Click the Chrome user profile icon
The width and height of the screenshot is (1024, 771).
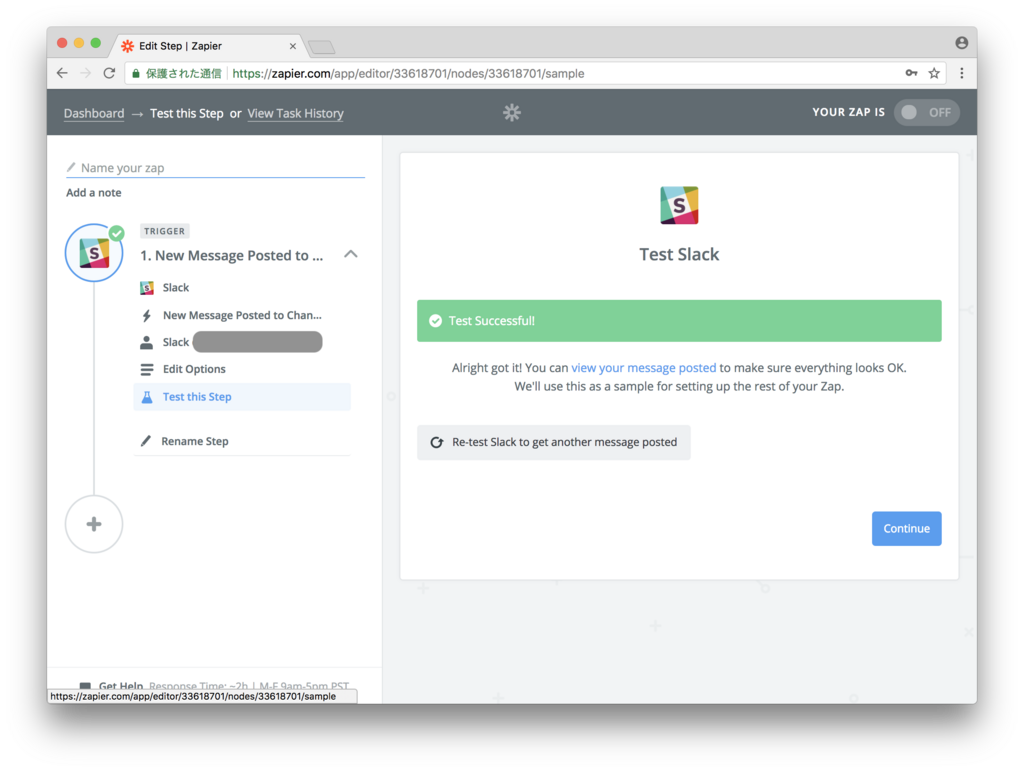[961, 43]
